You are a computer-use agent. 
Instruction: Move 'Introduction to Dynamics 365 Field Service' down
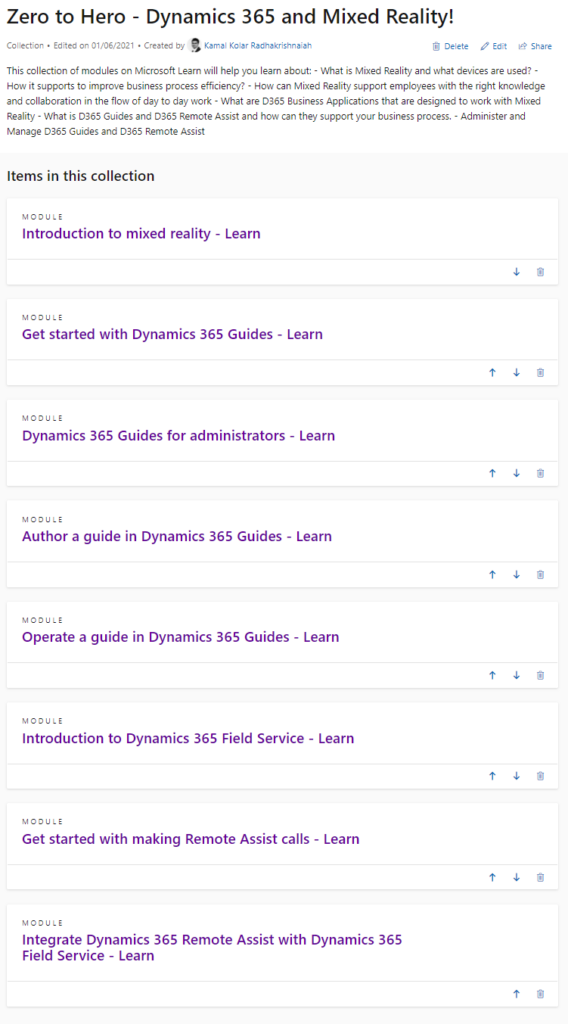516,776
